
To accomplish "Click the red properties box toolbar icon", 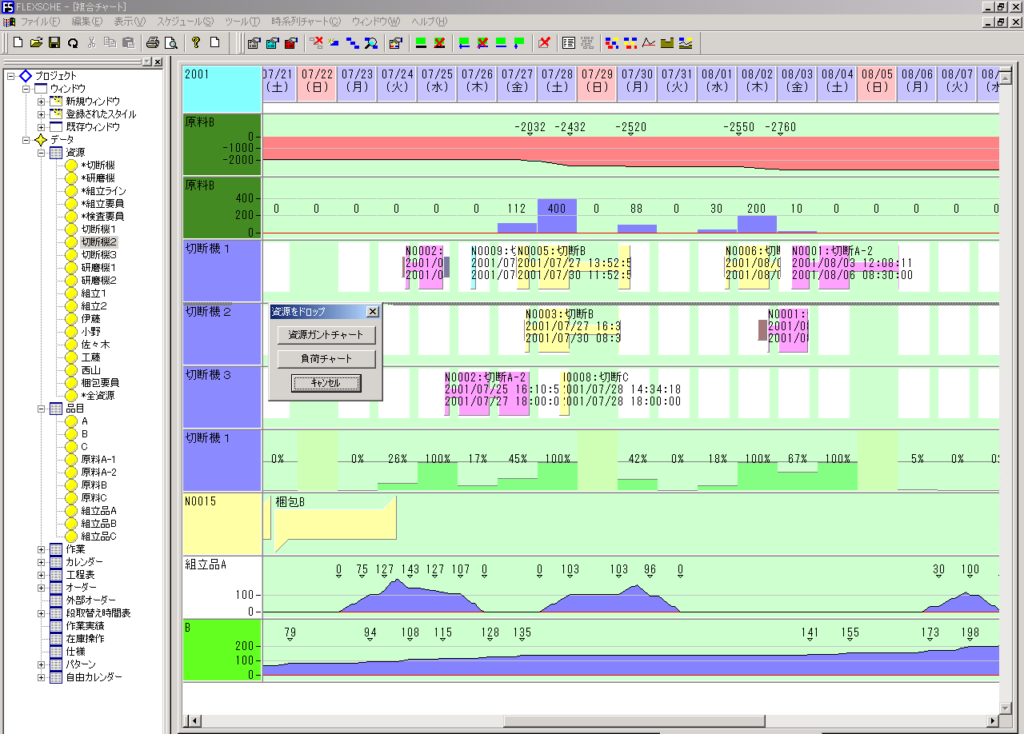I will tap(291, 43).
